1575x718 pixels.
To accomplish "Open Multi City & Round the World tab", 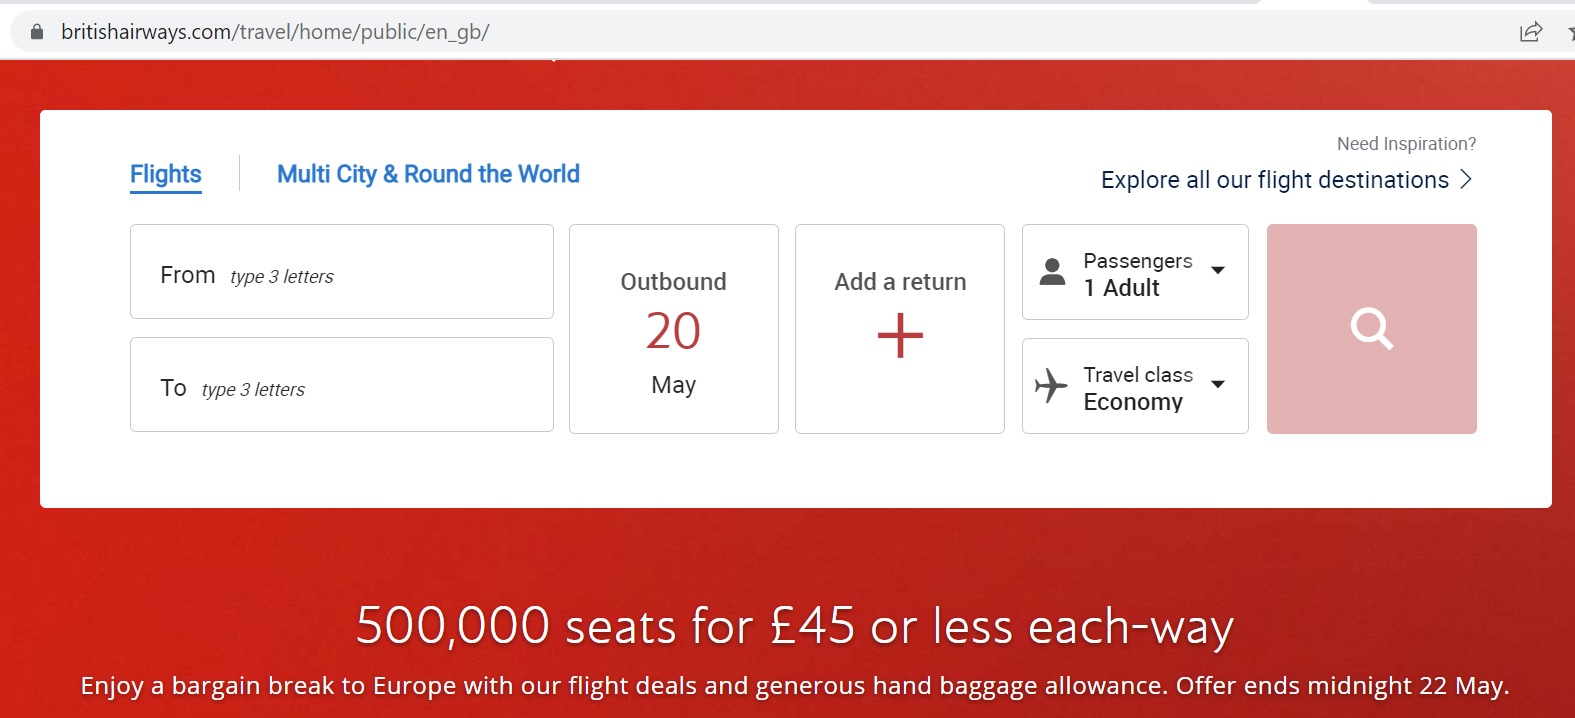I will click(428, 174).
